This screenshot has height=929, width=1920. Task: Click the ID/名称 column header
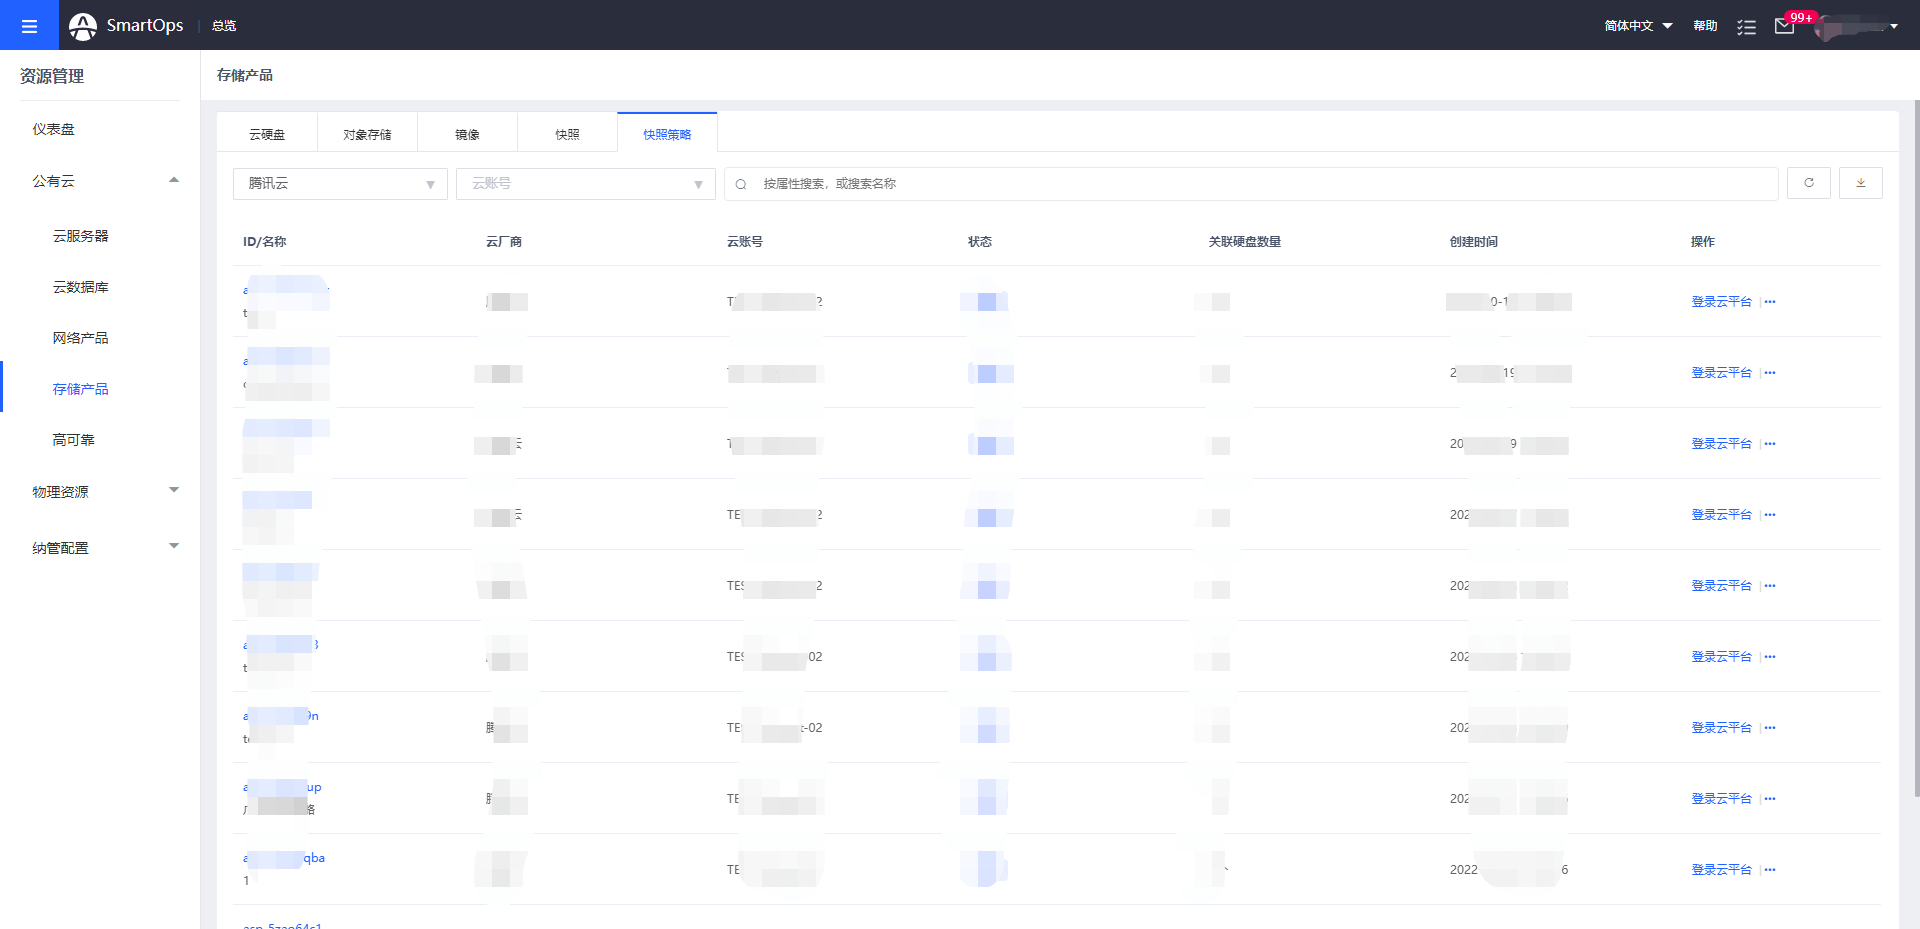265,242
